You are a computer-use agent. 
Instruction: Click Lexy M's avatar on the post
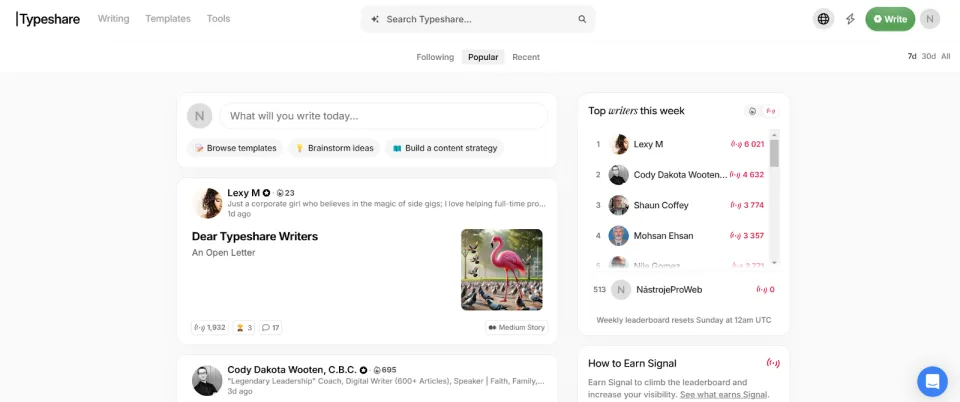(207, 203)
